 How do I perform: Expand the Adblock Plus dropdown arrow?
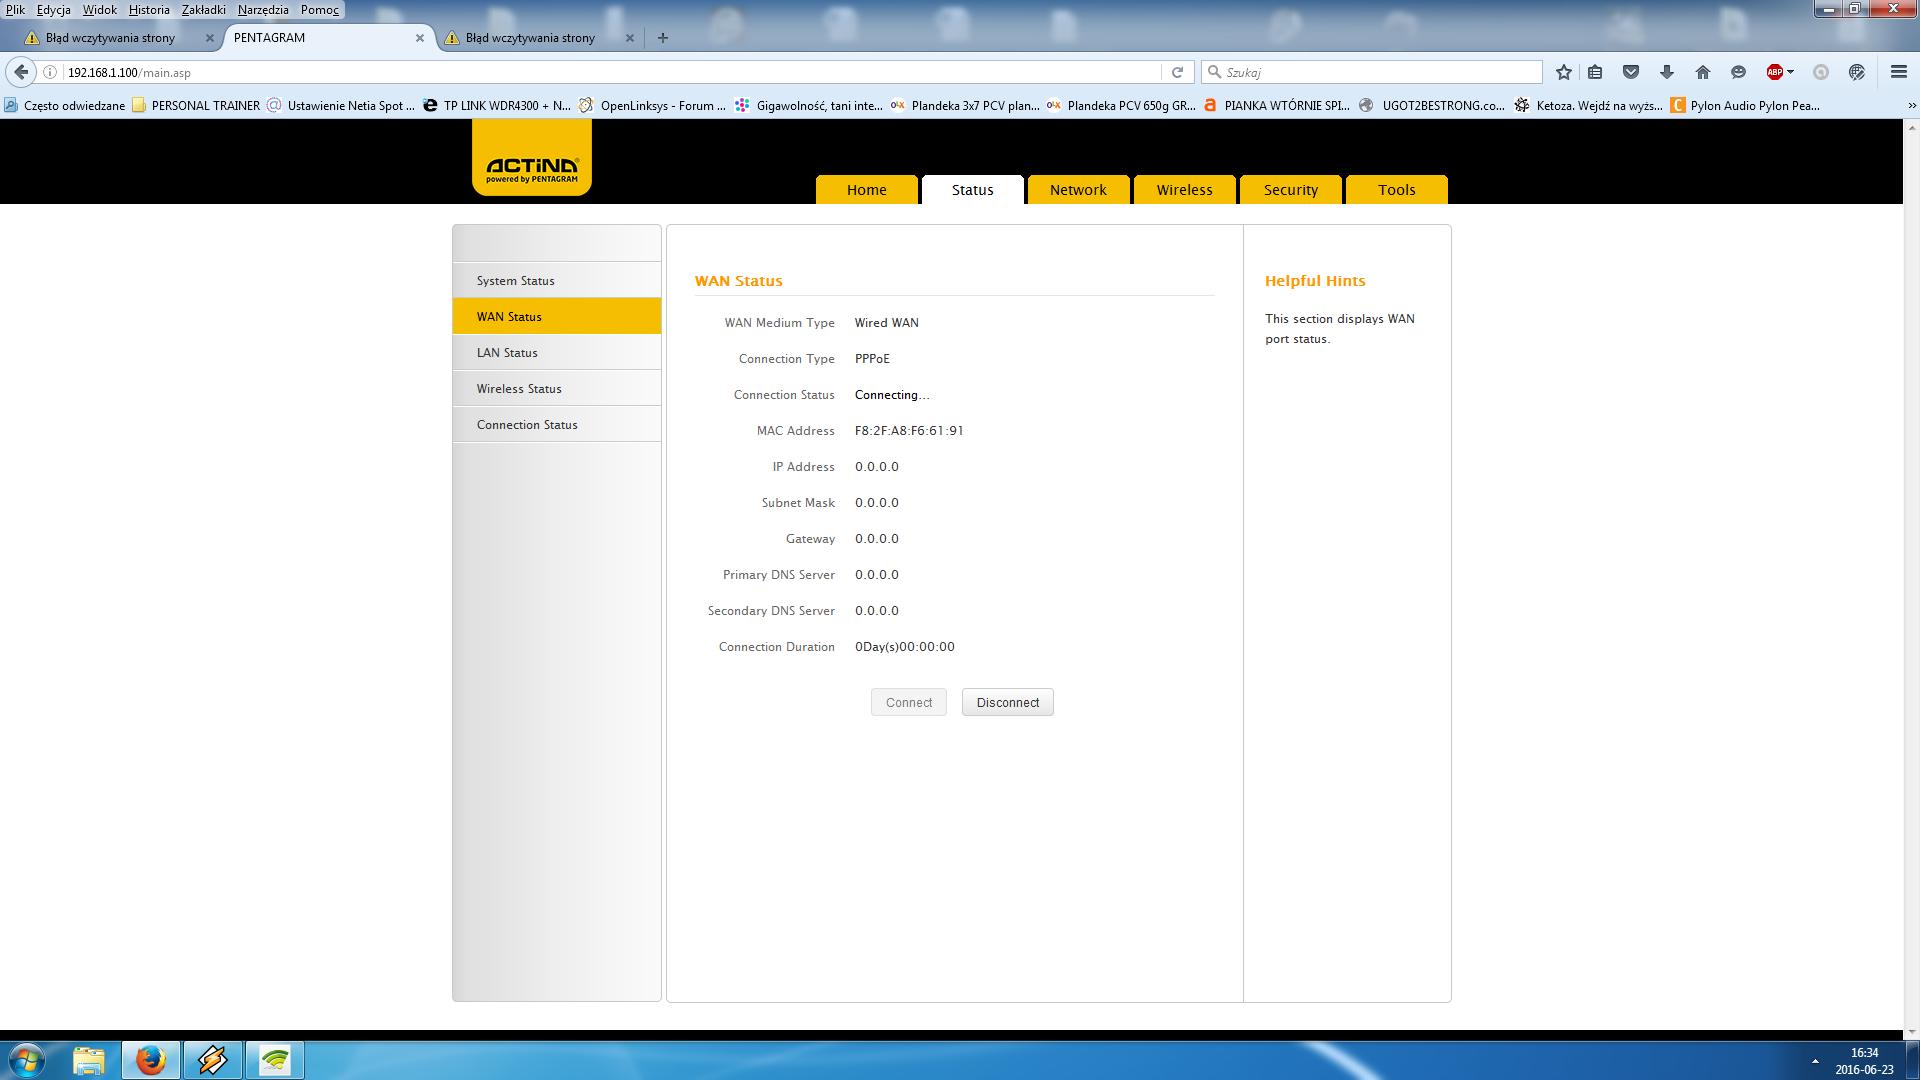click(x=1790, y=72)
